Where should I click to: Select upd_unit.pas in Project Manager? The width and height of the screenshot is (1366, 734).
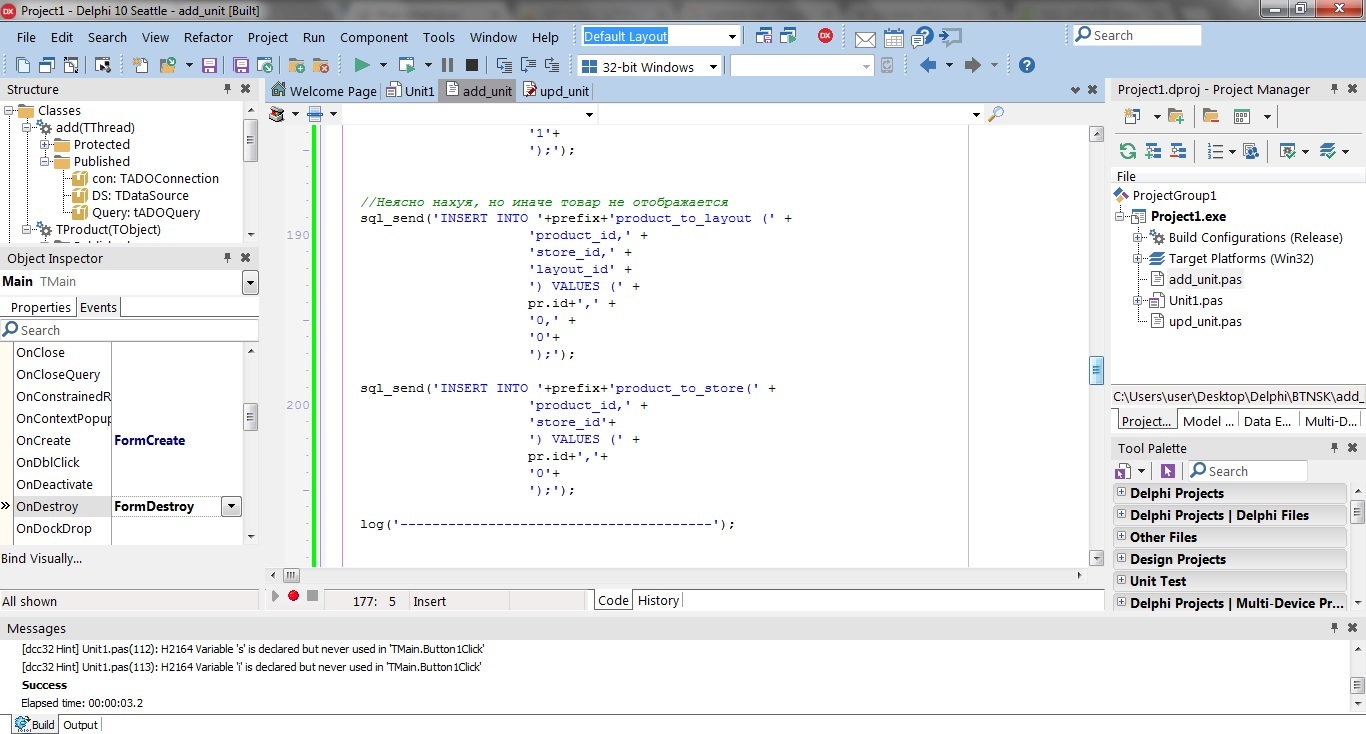coord(1205,321)
